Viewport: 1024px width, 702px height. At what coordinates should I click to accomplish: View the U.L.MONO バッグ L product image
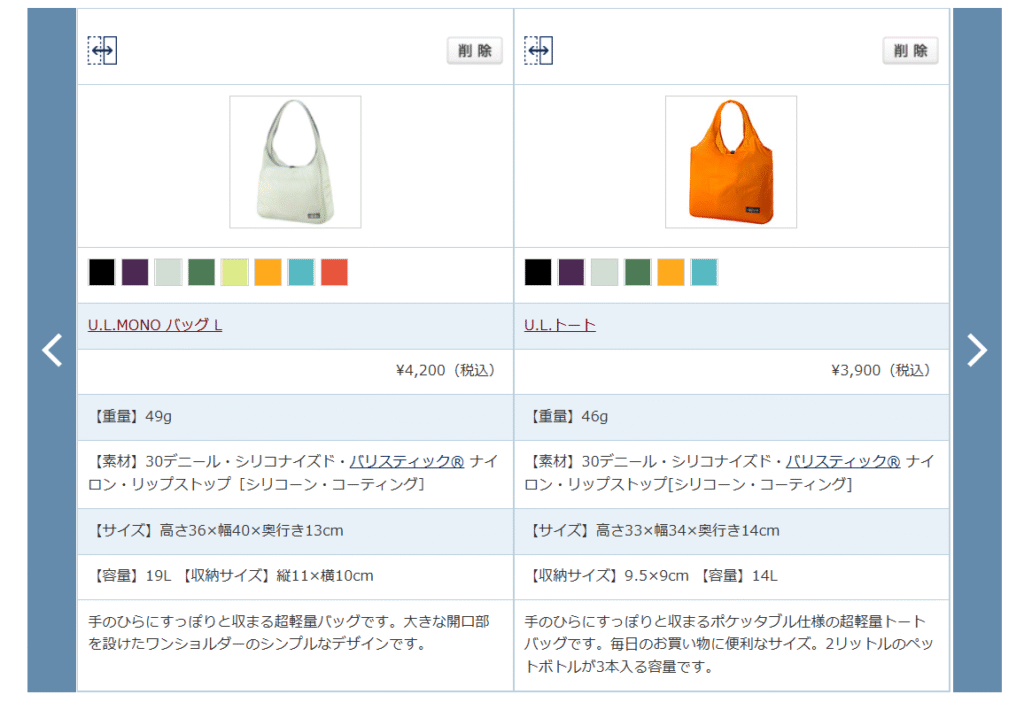click(x=295, y=162)
